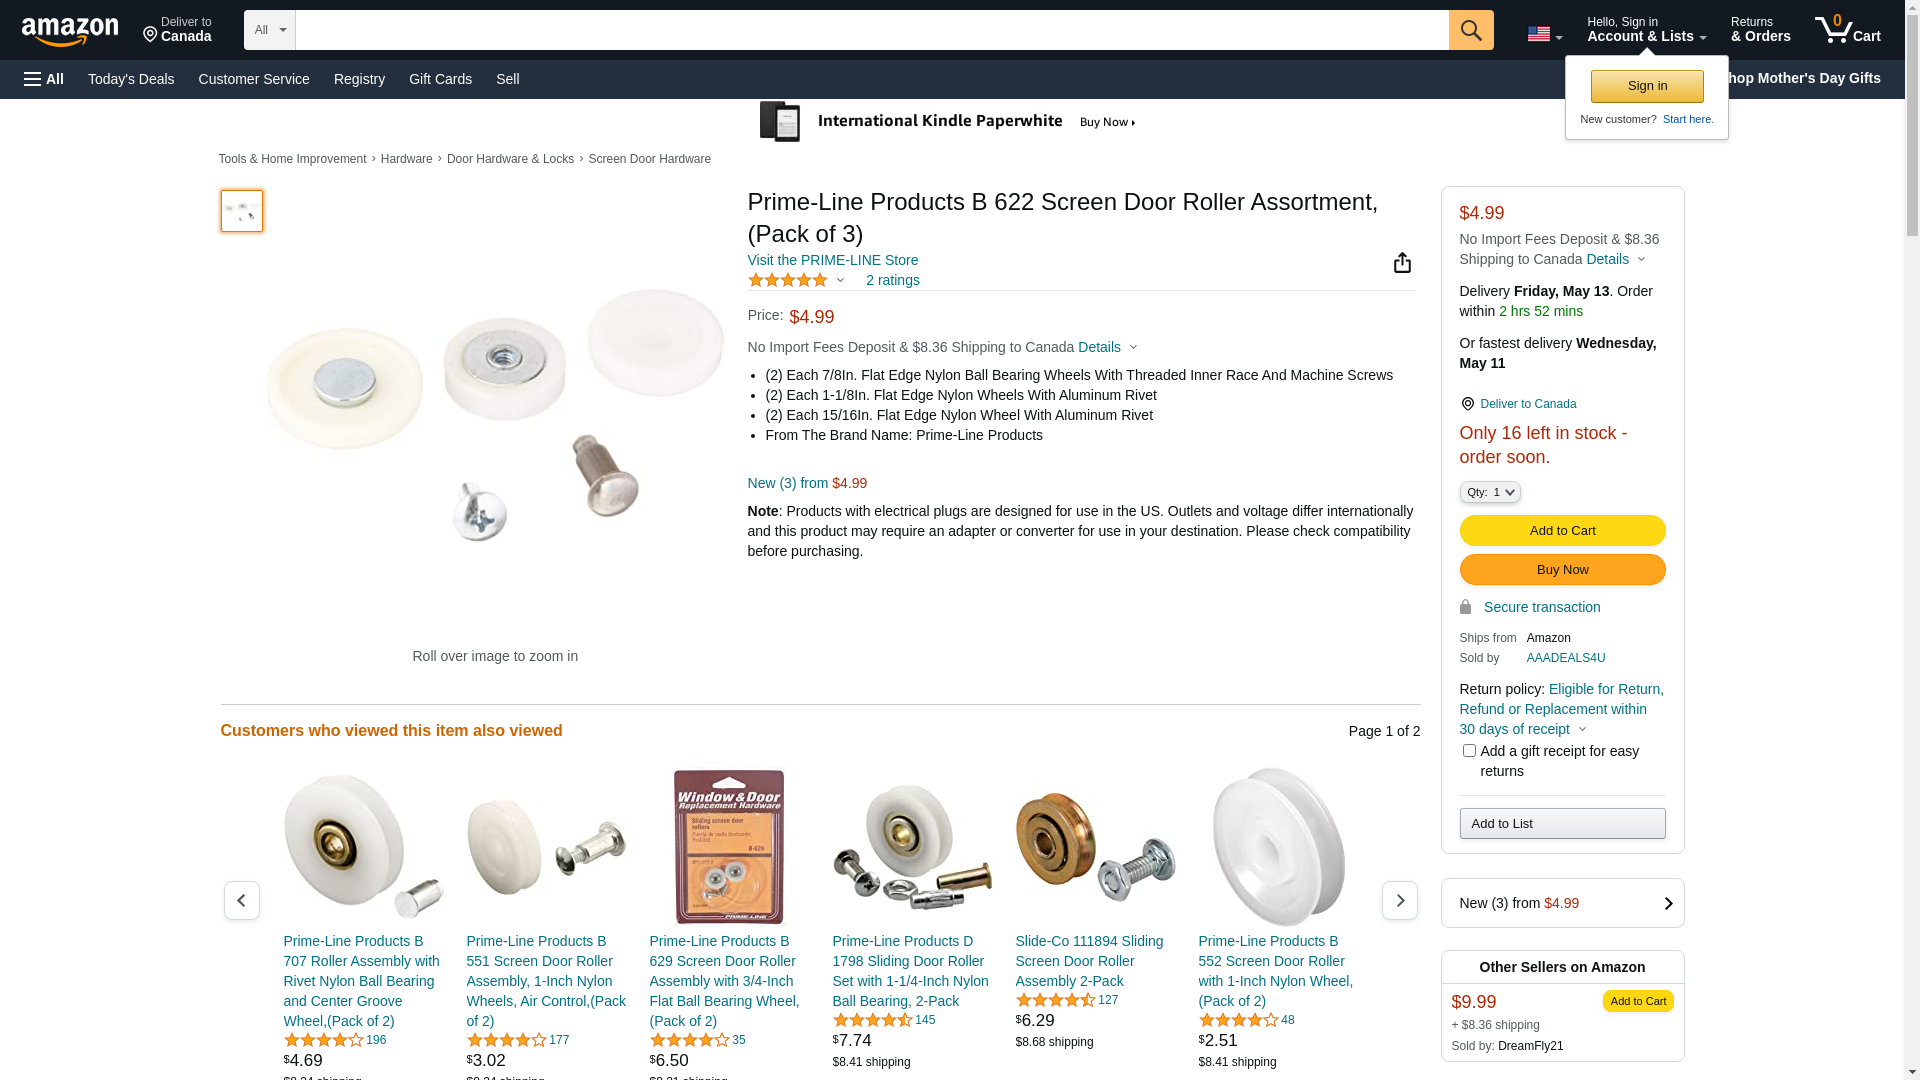Select the product image thumbnail
1920x1080 pixels.
241,211
